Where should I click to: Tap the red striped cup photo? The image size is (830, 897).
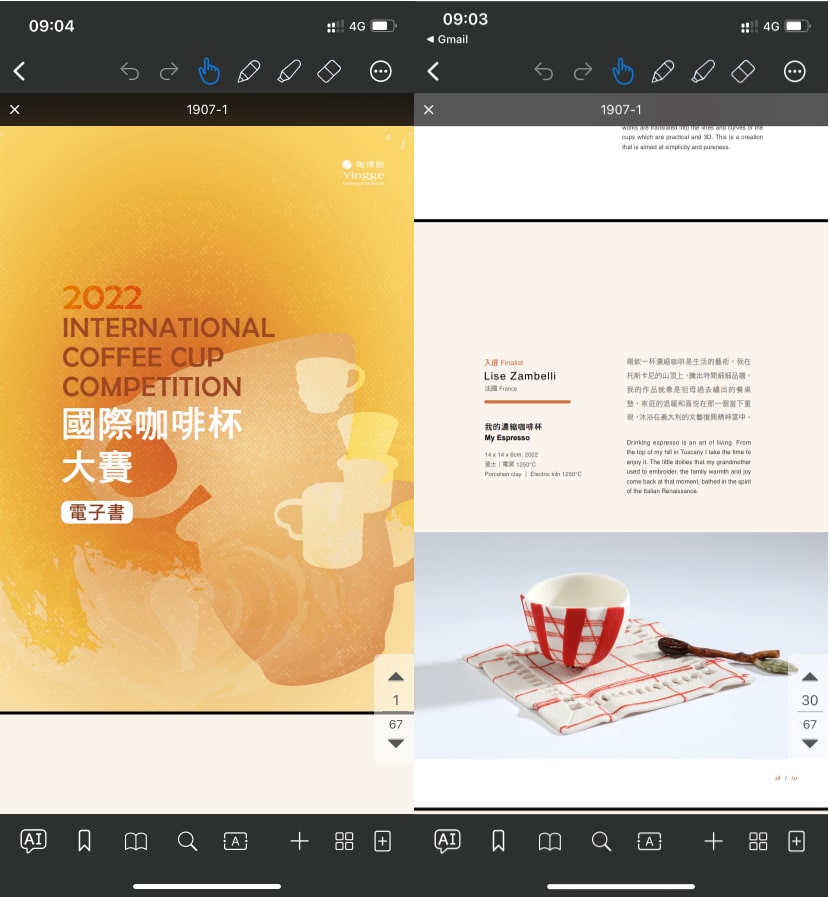pyautogui.click(x=621, y=646)
